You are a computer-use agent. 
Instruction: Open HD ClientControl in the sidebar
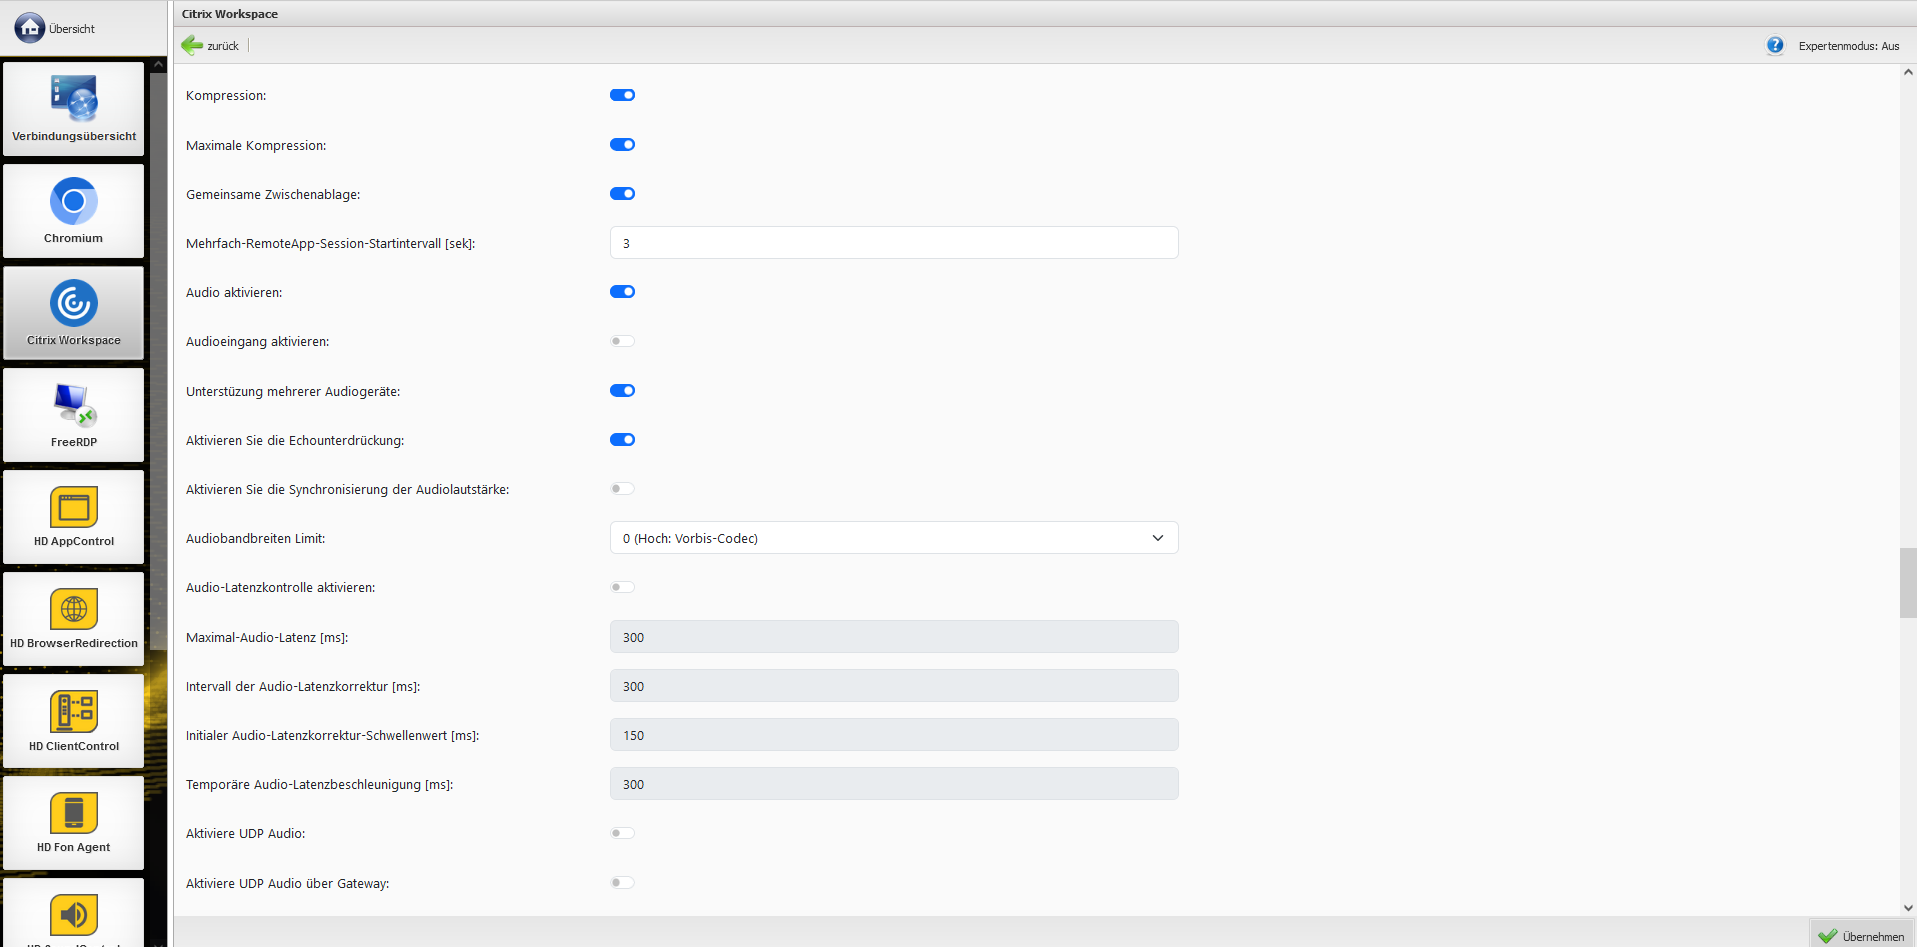click(x=74, y=721)
